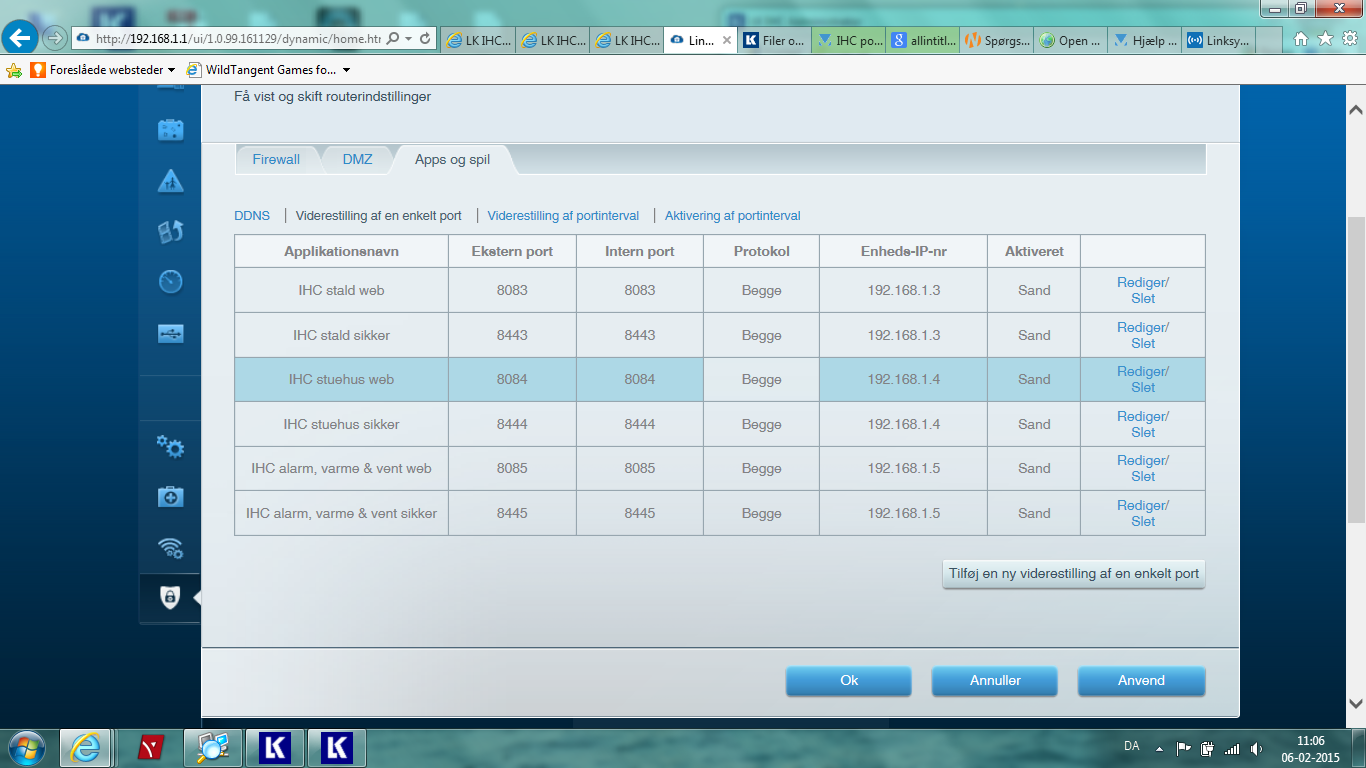Viewport: 1366px width, 768px height.
Task: Switch to the DMZ tab
Action: tap(357, 160)
